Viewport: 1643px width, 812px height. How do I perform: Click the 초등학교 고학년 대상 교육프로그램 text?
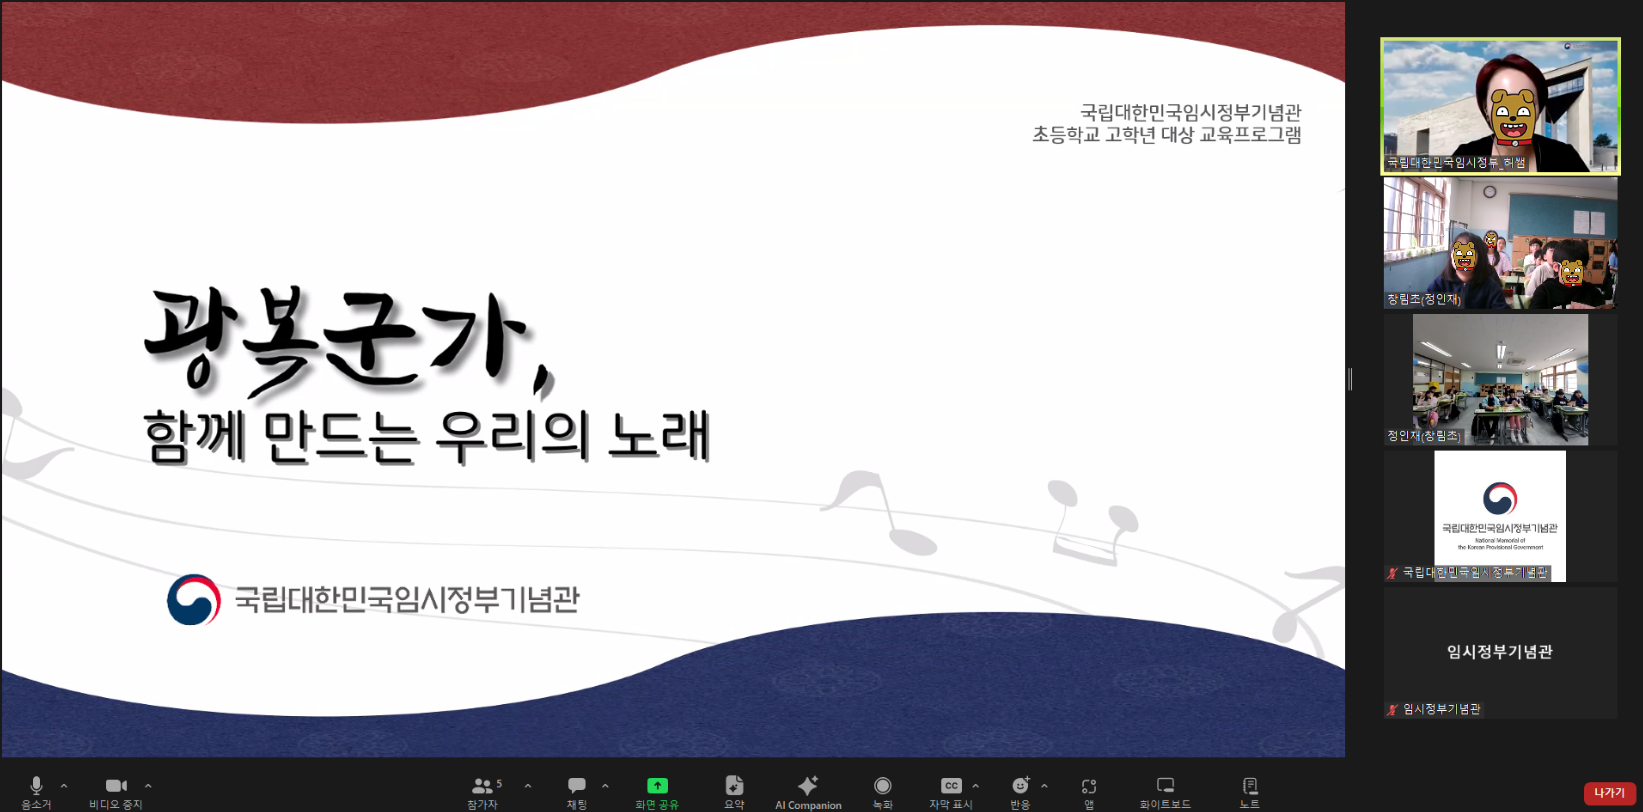[1166, 135]
